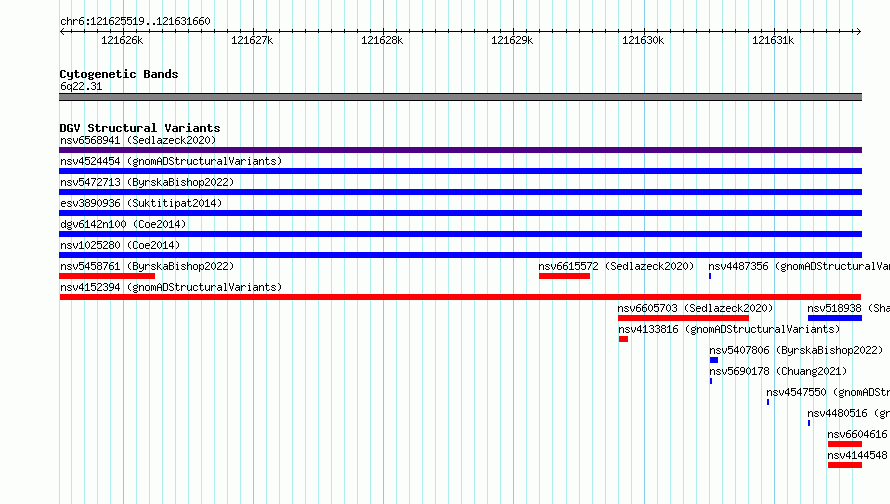
Task: Open the nsv518938 variant label
Action: (849, 308)
